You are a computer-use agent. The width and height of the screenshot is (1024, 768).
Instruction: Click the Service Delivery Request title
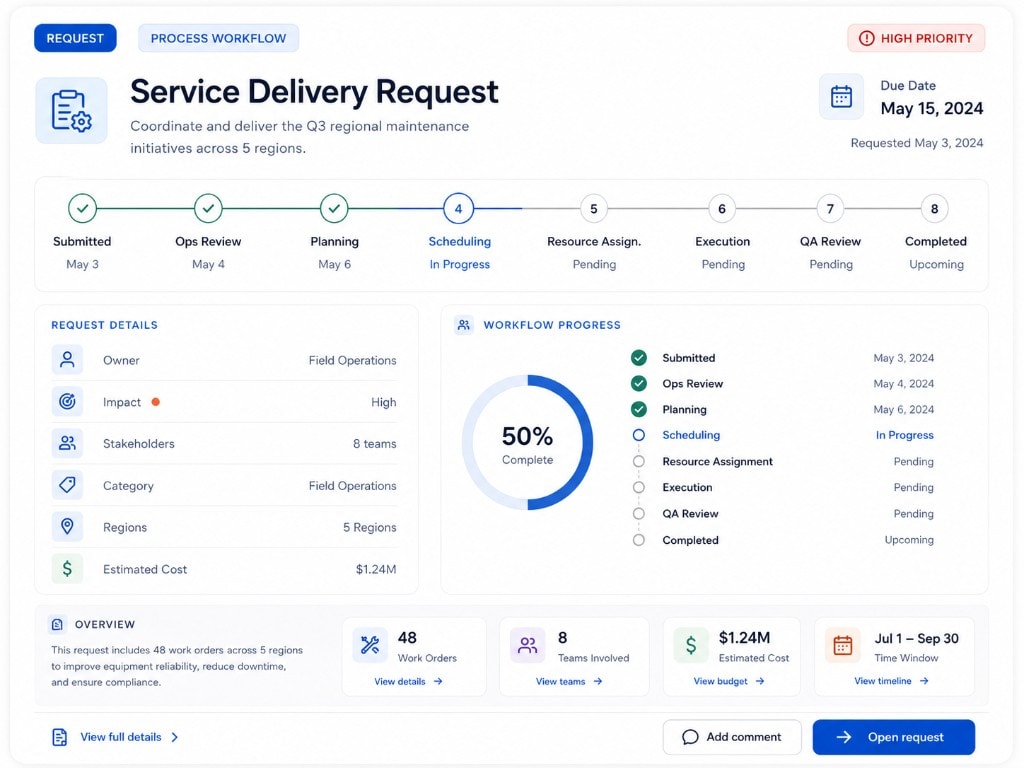pos(314,91)
